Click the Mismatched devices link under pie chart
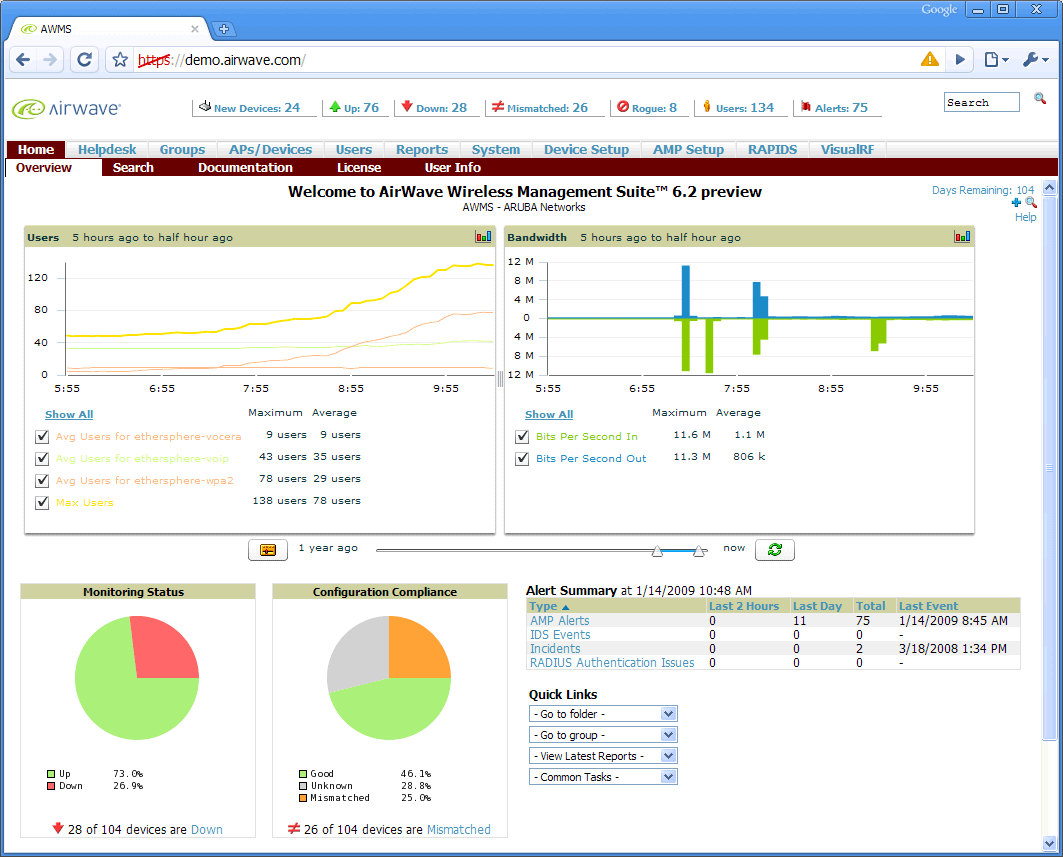 (x=458, y=830)
